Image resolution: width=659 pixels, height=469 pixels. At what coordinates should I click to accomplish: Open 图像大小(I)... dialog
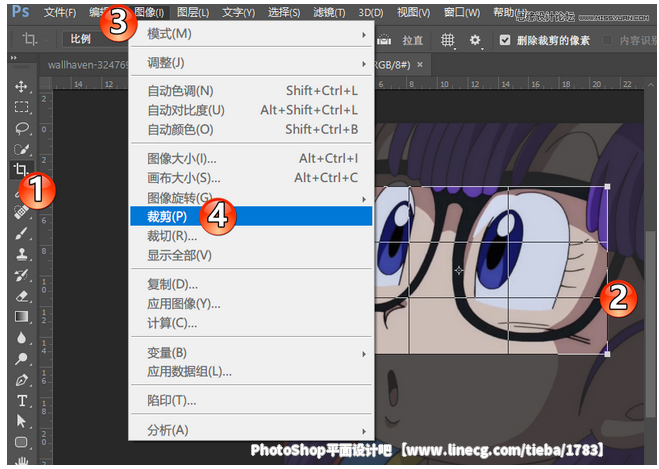coord(251,159)
